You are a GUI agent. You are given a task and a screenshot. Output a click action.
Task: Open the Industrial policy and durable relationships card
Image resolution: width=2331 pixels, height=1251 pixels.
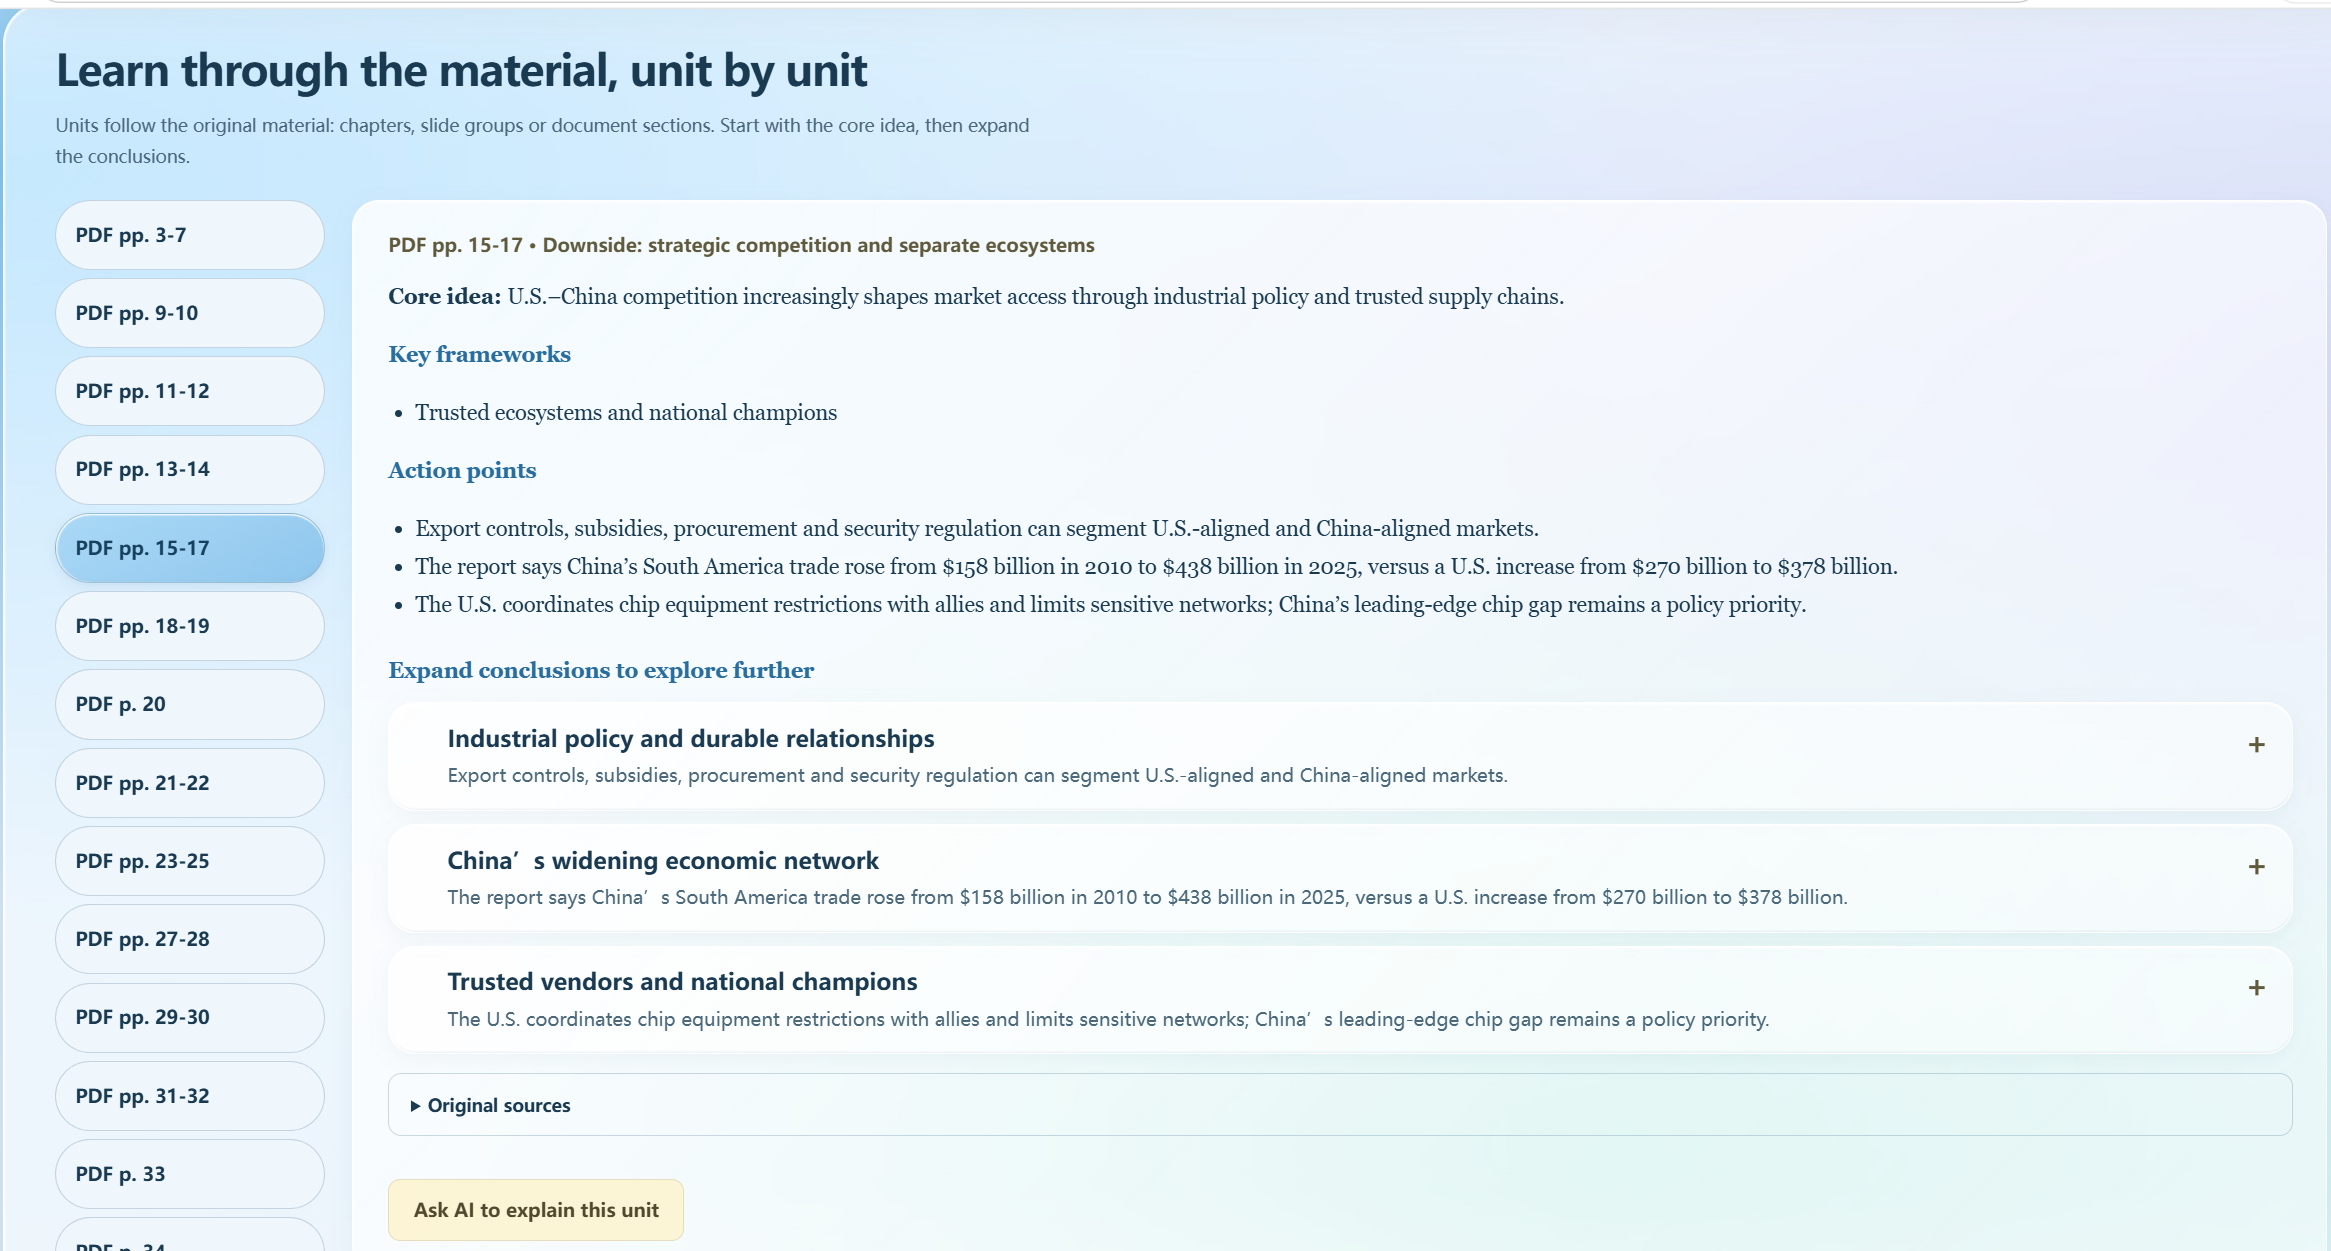click(1340, 756)
